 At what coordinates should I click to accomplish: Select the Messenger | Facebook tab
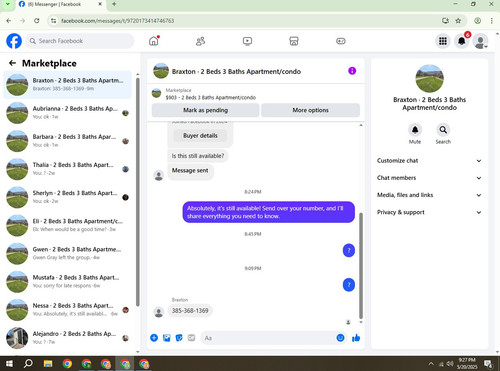(x=60, y=4)
